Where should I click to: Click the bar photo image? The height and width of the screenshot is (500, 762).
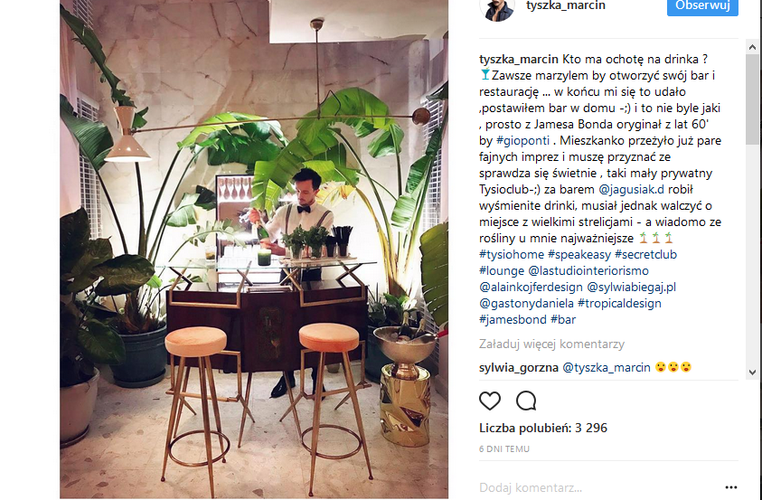[254, 249]
